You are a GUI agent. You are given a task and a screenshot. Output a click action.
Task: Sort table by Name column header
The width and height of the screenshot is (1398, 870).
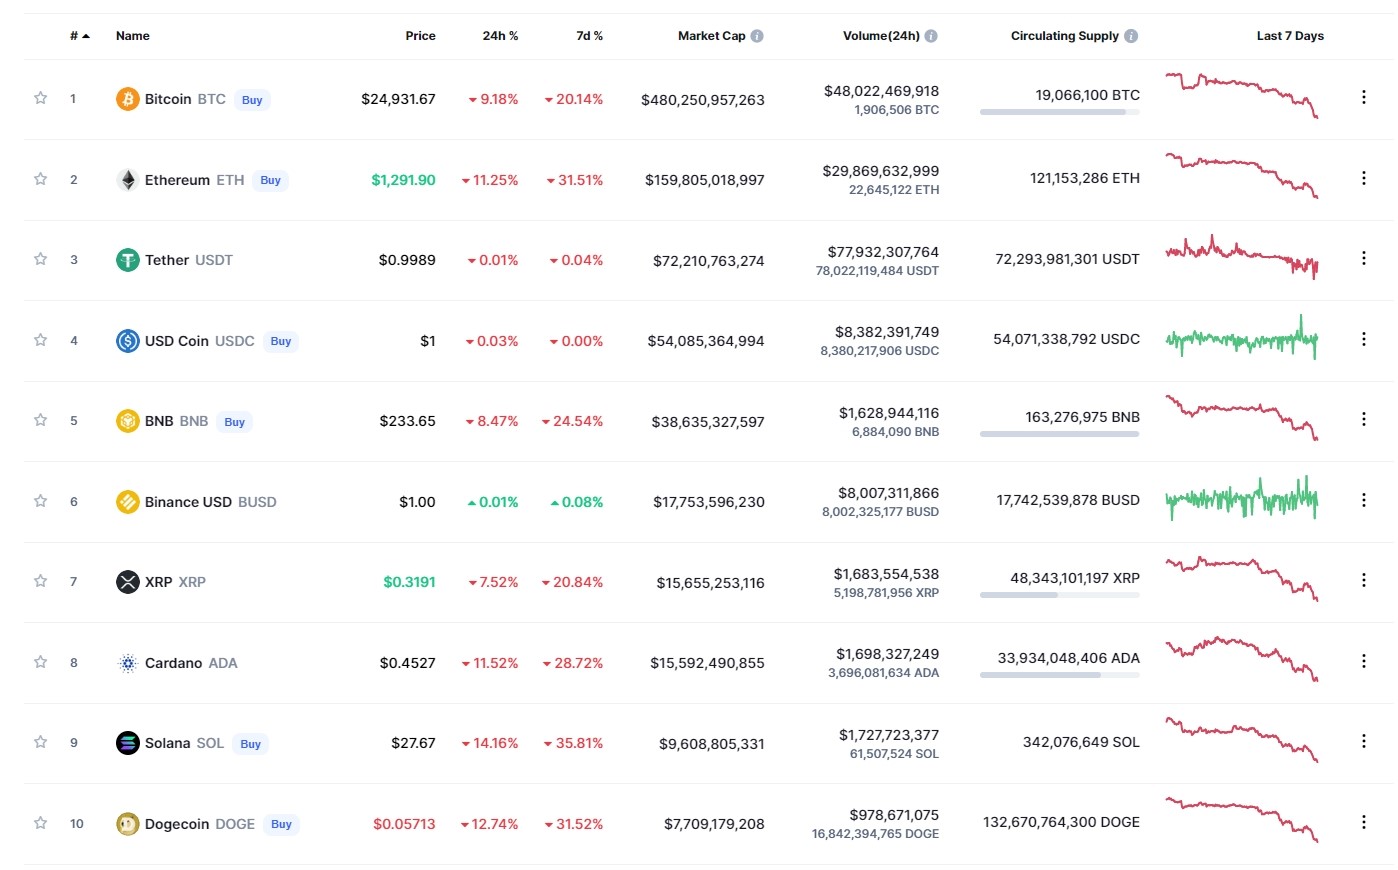[133, 36]
